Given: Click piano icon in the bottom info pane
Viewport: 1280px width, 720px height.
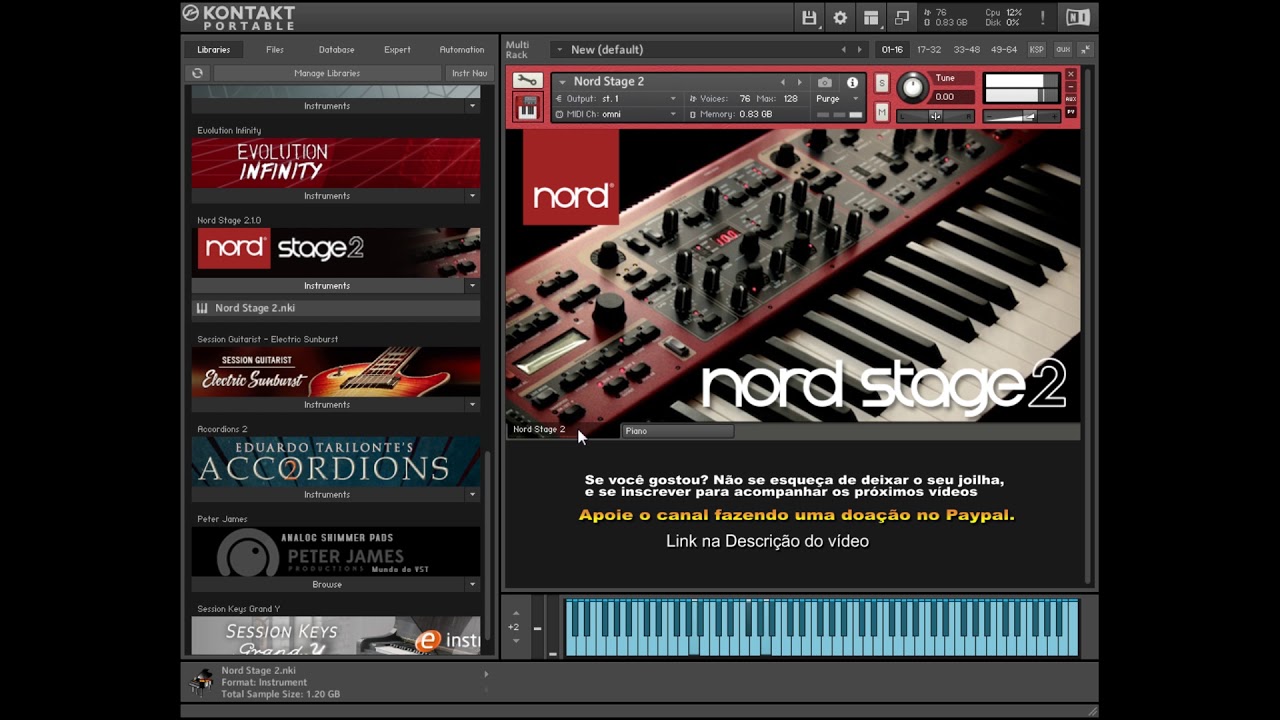Looking at the screenshot, I should tap(203, 682).
